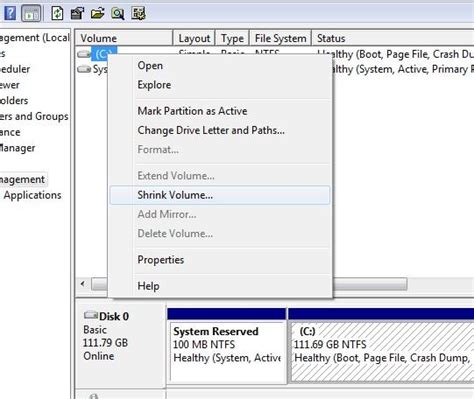
Task: Select Shrink Volume in context menu
Action: (220, 195)
